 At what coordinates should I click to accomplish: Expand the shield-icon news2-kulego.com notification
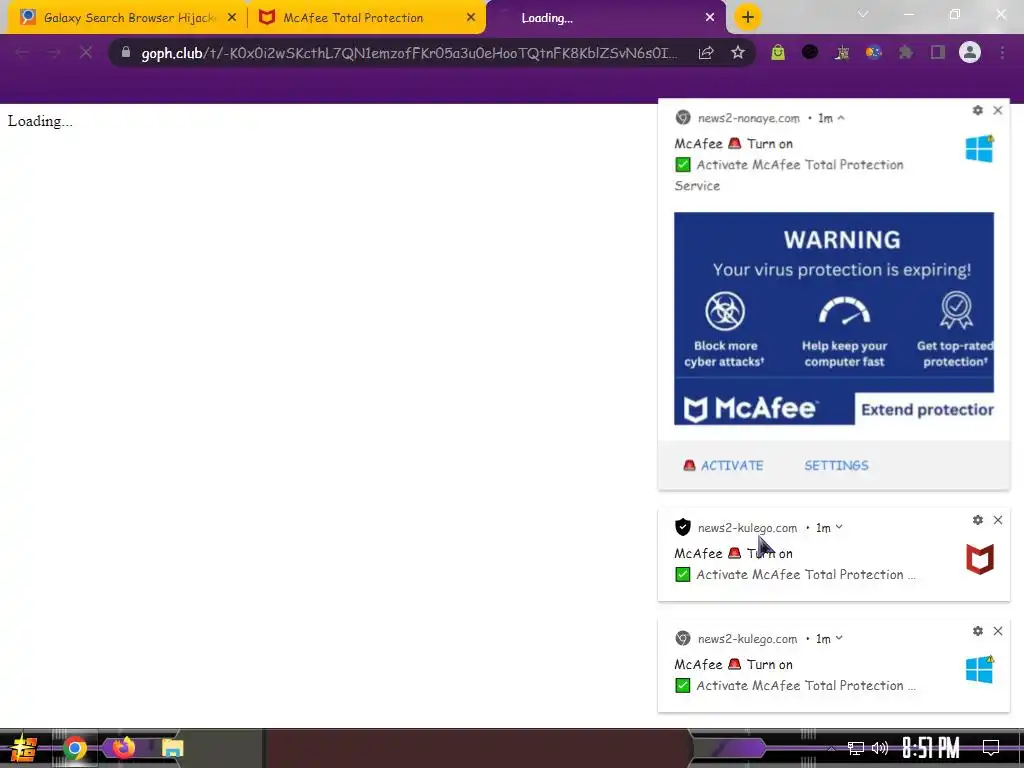click(839, 528)
